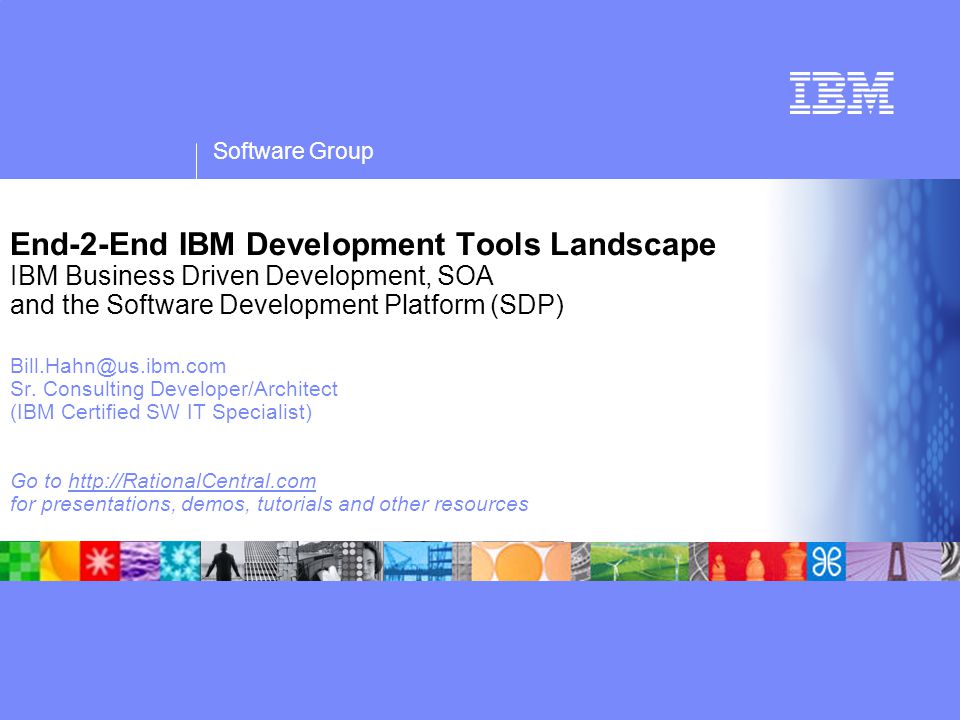Click the End-2-End IBM Development Tools Landscape title
This screenshot has width=960, height=720.
pos(363,244)
